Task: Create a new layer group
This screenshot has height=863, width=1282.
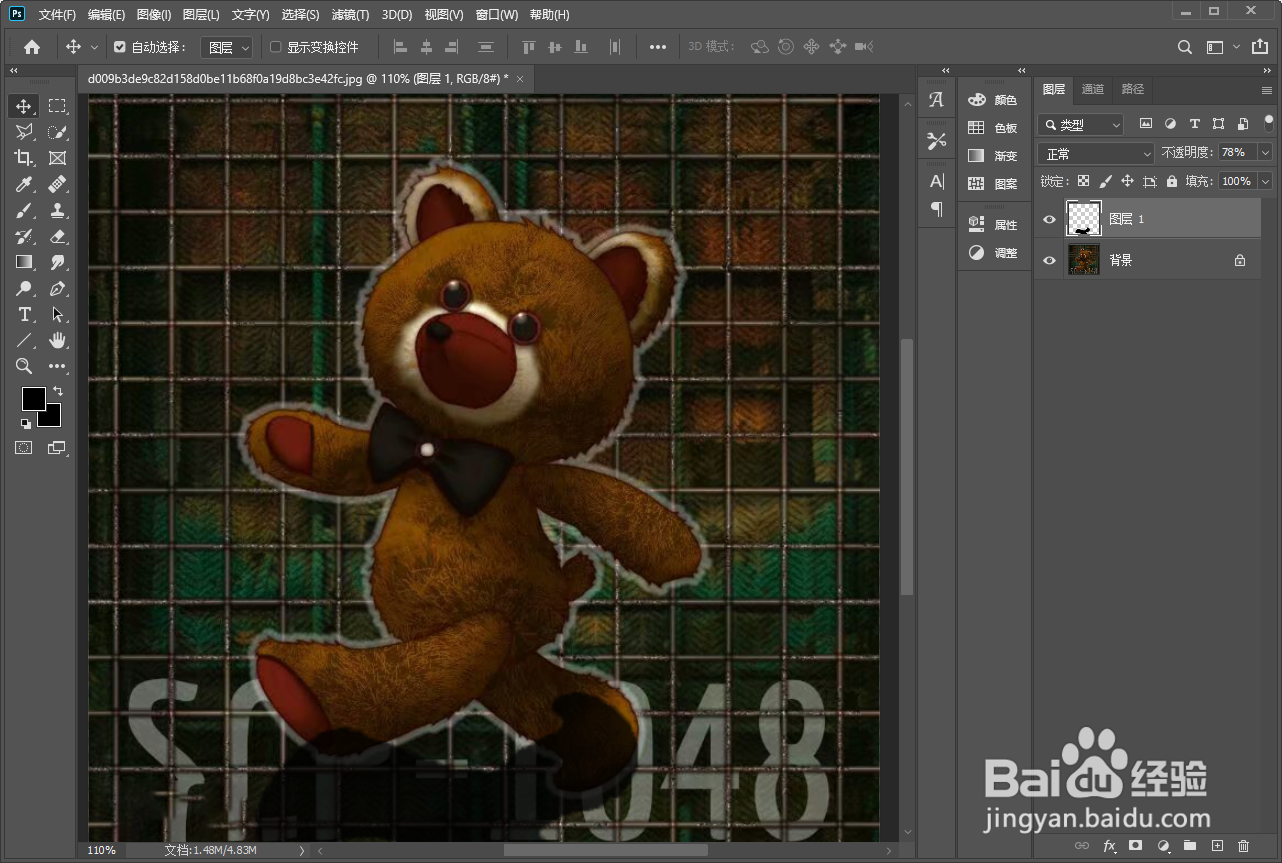Action: click(1190, 846)
